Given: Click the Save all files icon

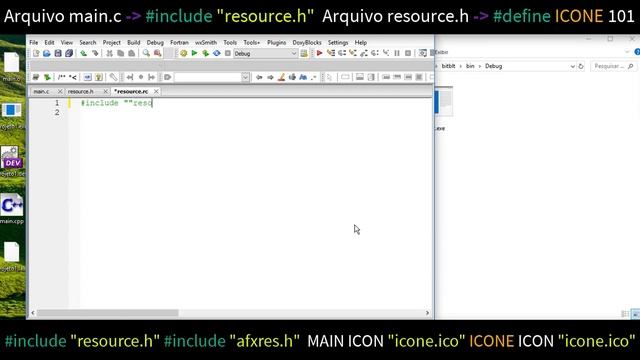Looking at the screenshot, I should pos(69,53).
